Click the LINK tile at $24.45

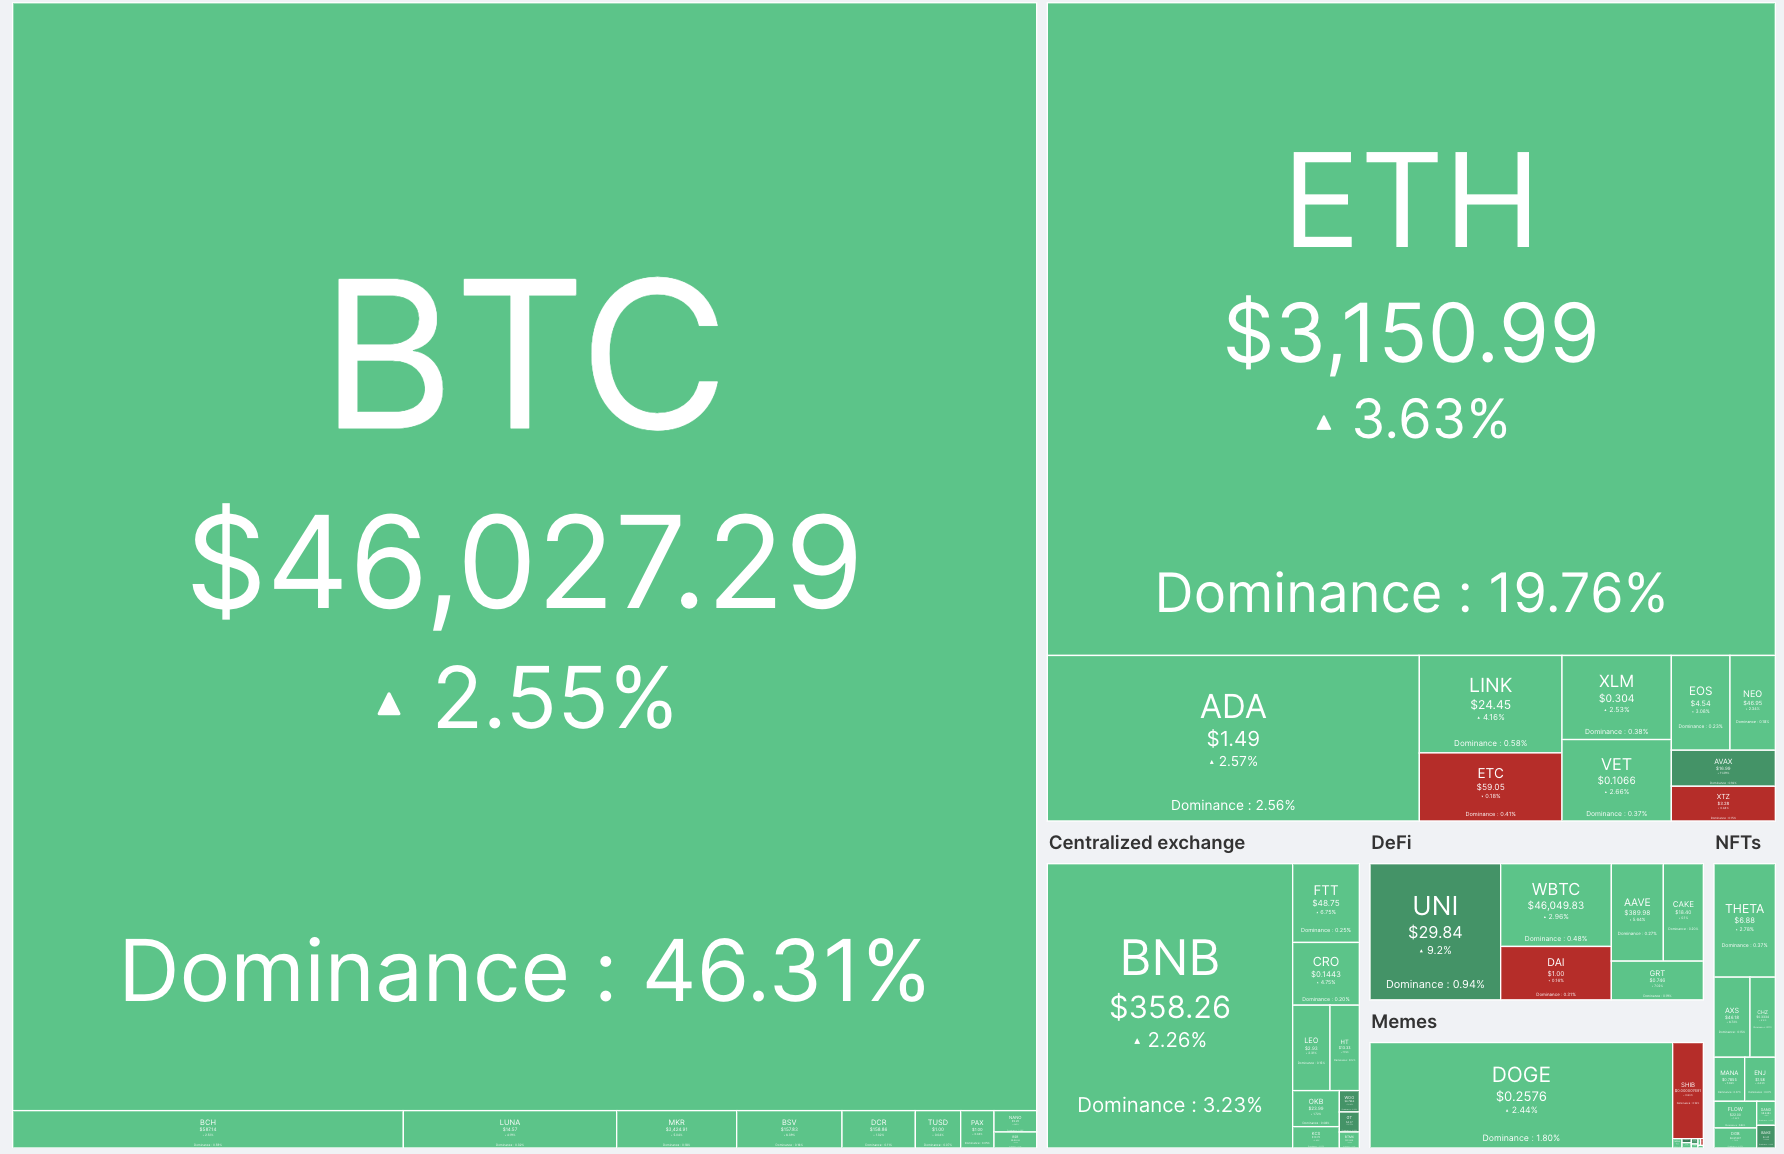click(1490, 704)
